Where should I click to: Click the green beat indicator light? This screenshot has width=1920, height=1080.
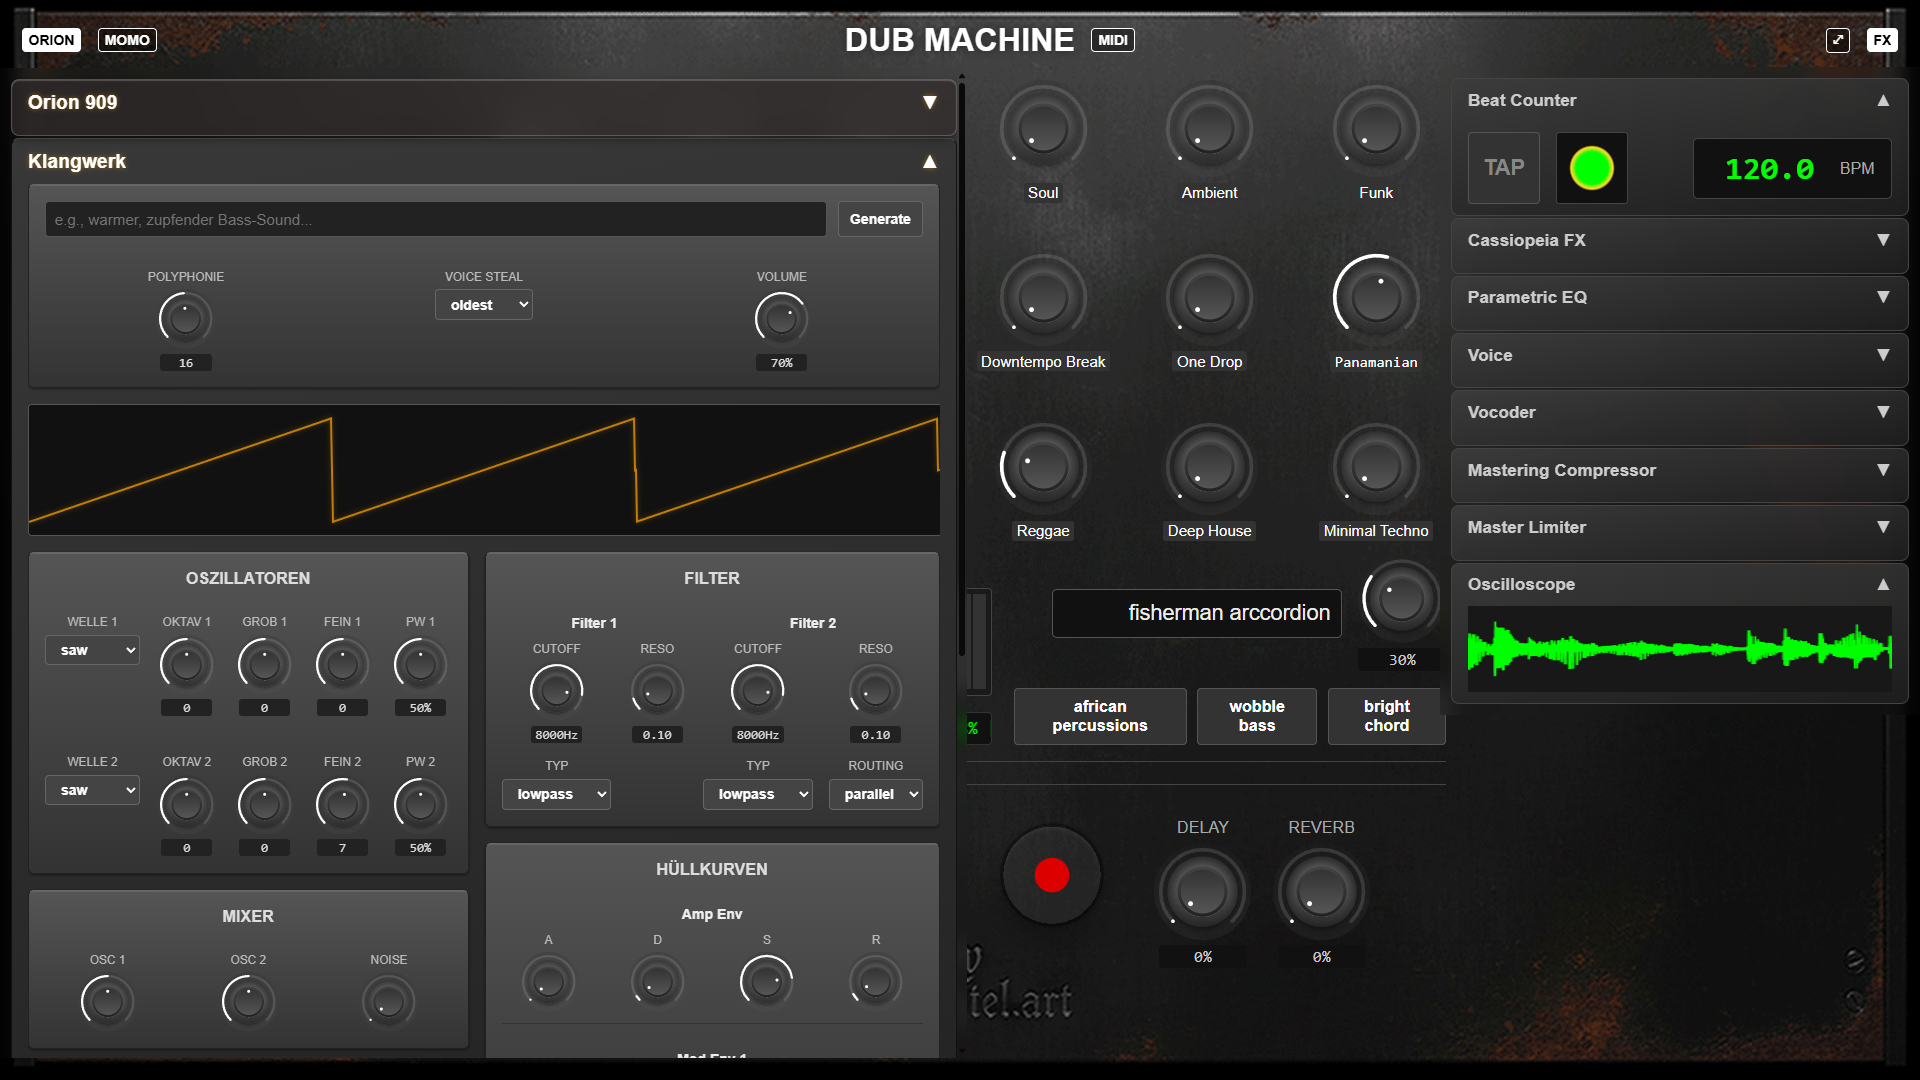1591,168
